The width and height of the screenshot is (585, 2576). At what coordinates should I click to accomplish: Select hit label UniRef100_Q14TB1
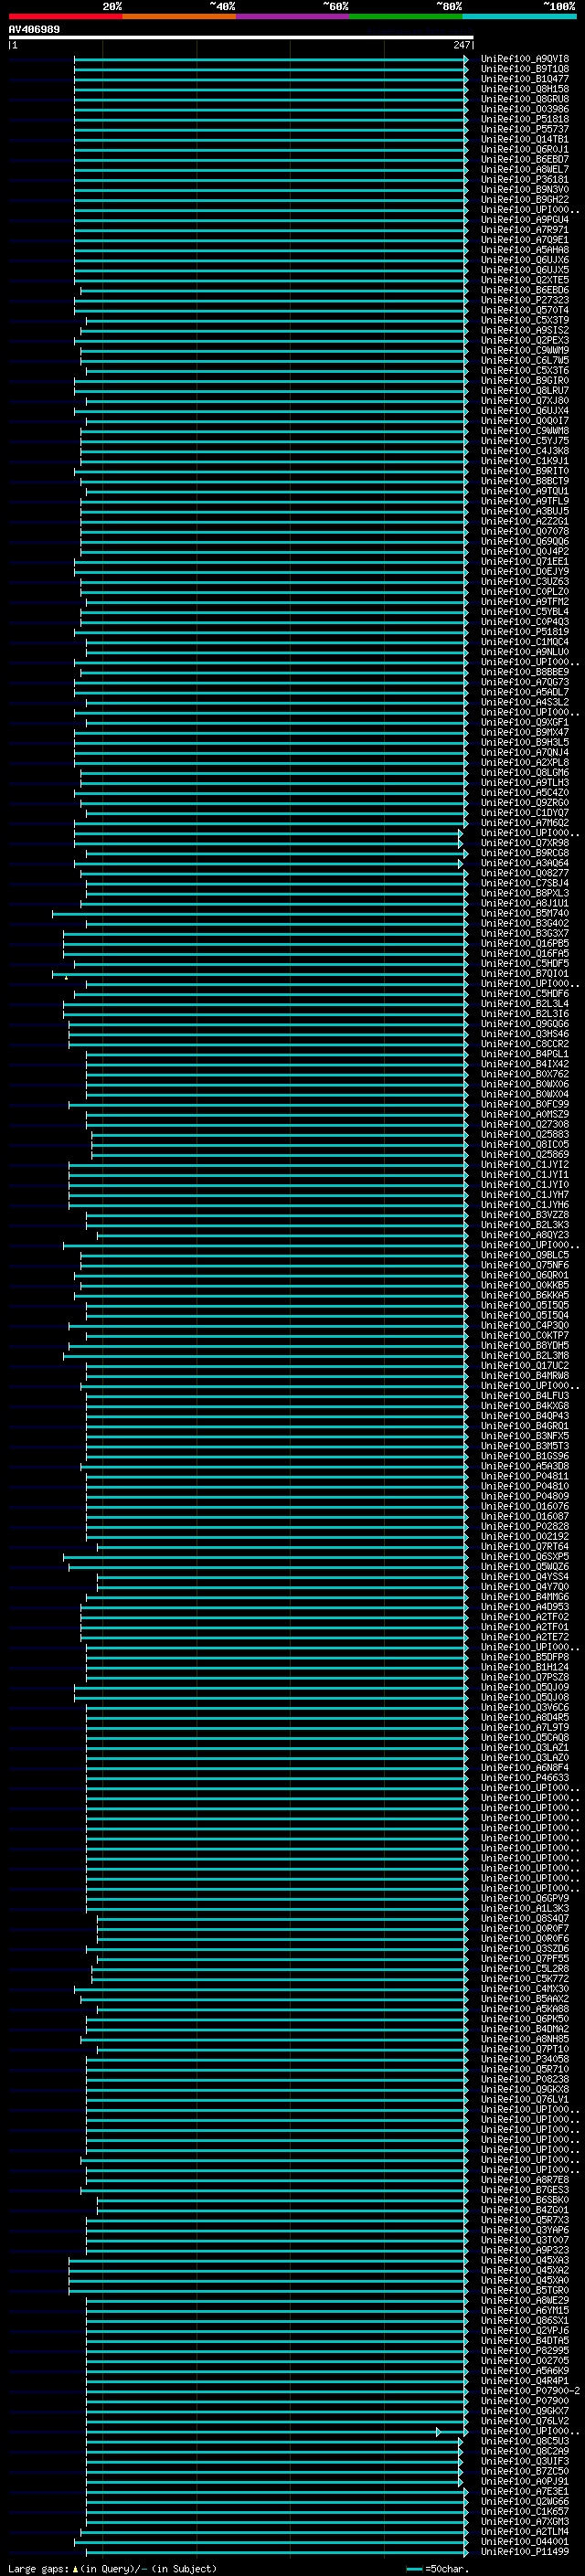[525, 139]
